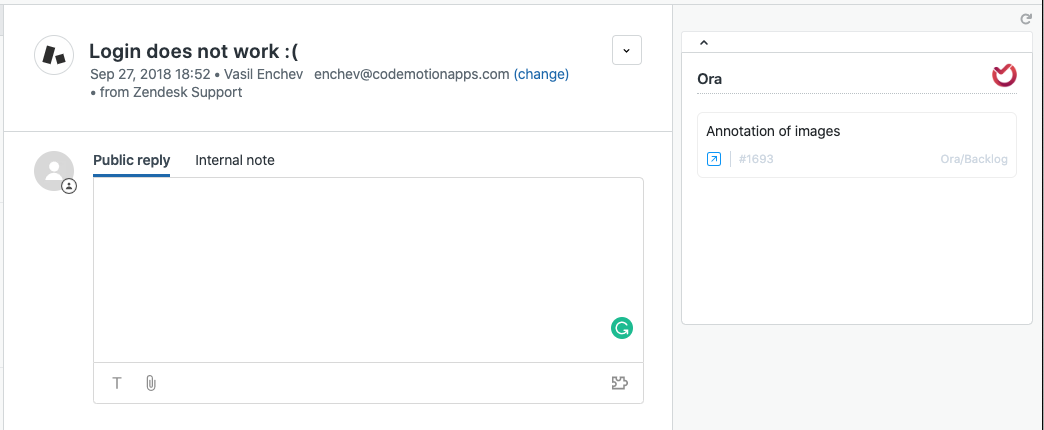
Task: Click the Grammarly icon in reply box
Action: tap(622, 327)
